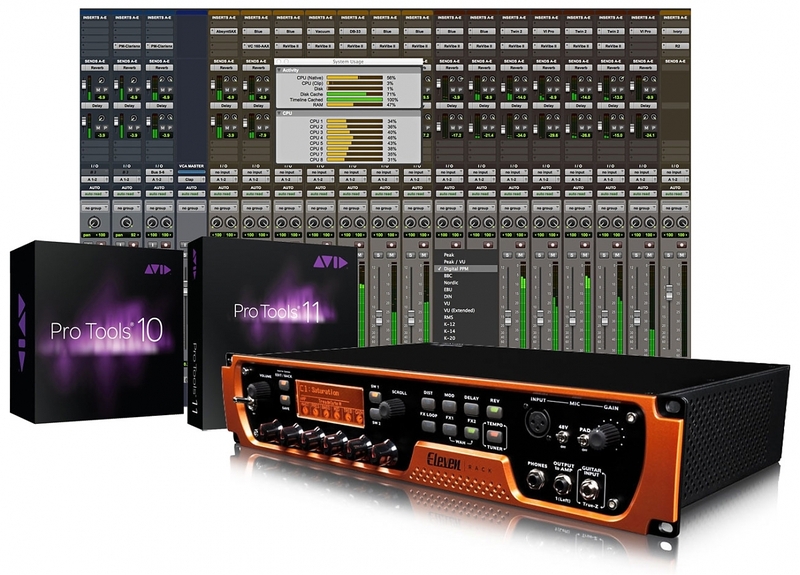Click the Ivory track volume fader
Viewport: 800px width, 575px height.
pos(669,292)
